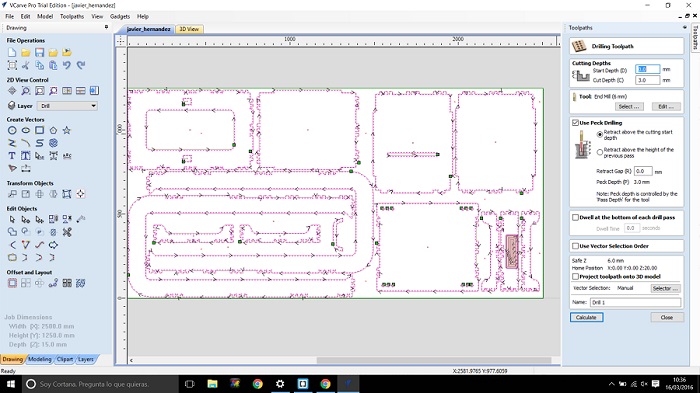This screenshot has height=393, width=700.
Task: Select the Draw star tool
Action: 67,130
